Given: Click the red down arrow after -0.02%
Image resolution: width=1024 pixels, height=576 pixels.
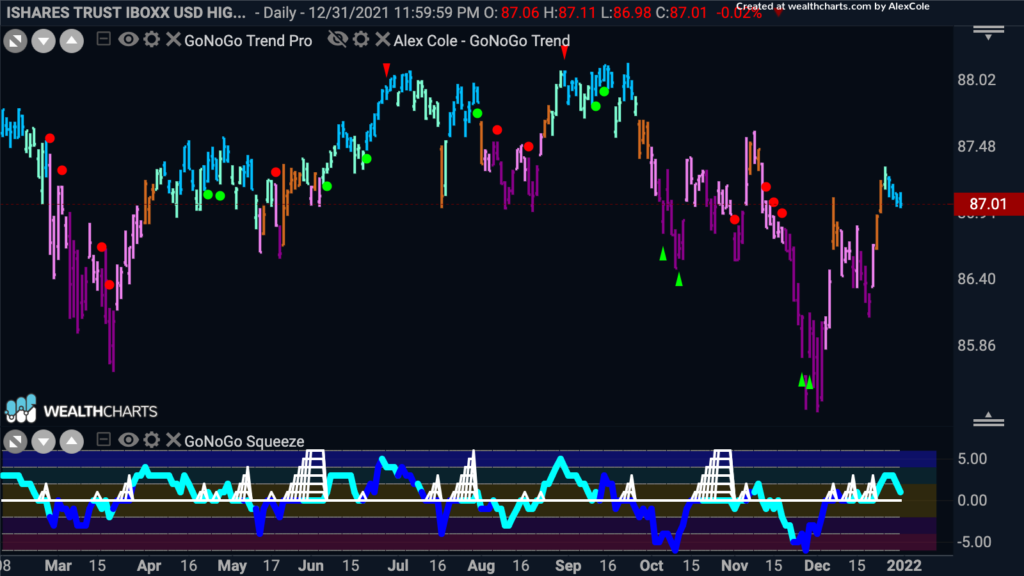Looking at the screenshot, I should tap(778, 12).
